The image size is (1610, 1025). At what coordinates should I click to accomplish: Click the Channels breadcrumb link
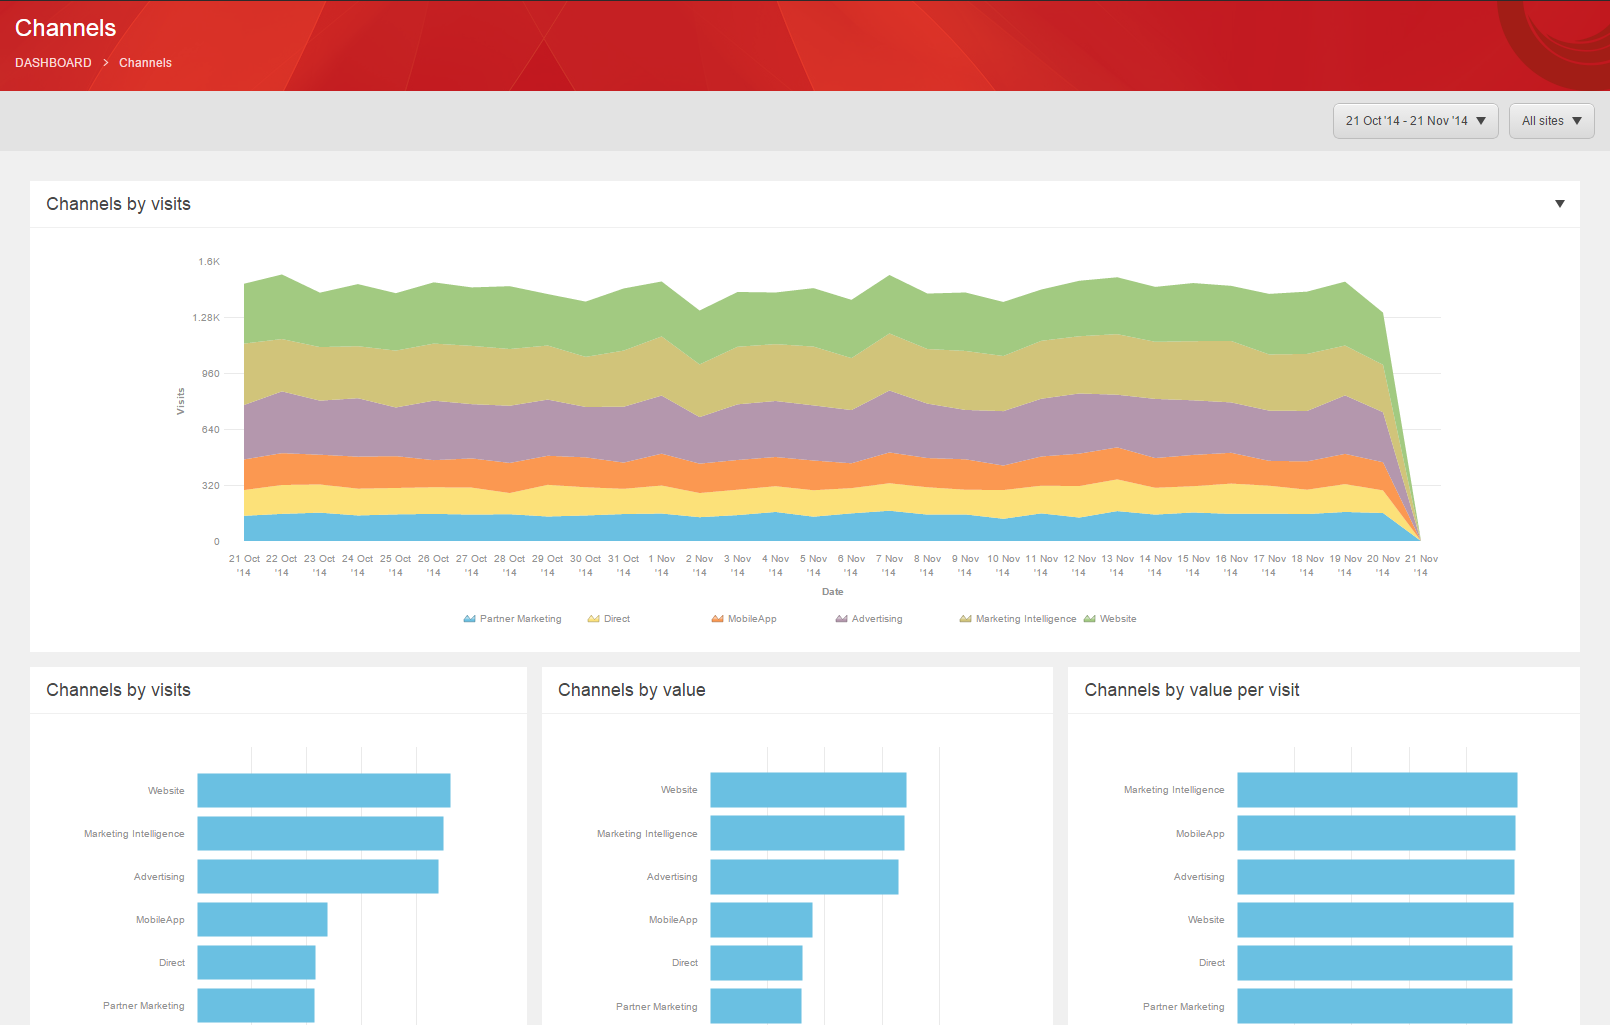pyautogui.click(x=145, y=63)
